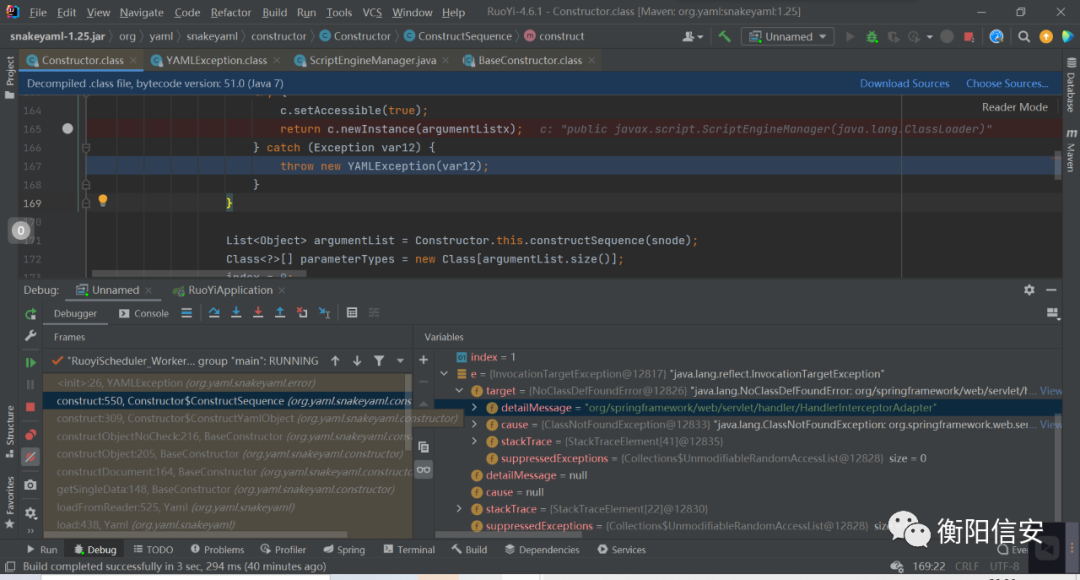The width and height of the screenshot is (1080, 580).
Task: Open Search Everywhere magnifier icon
Action: tap(1024, 37)
